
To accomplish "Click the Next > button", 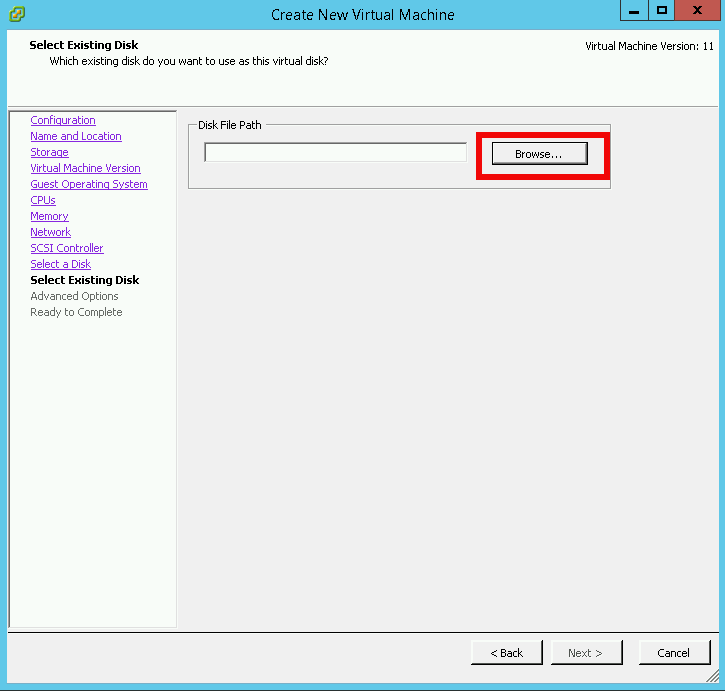I will tap(585, 653).
